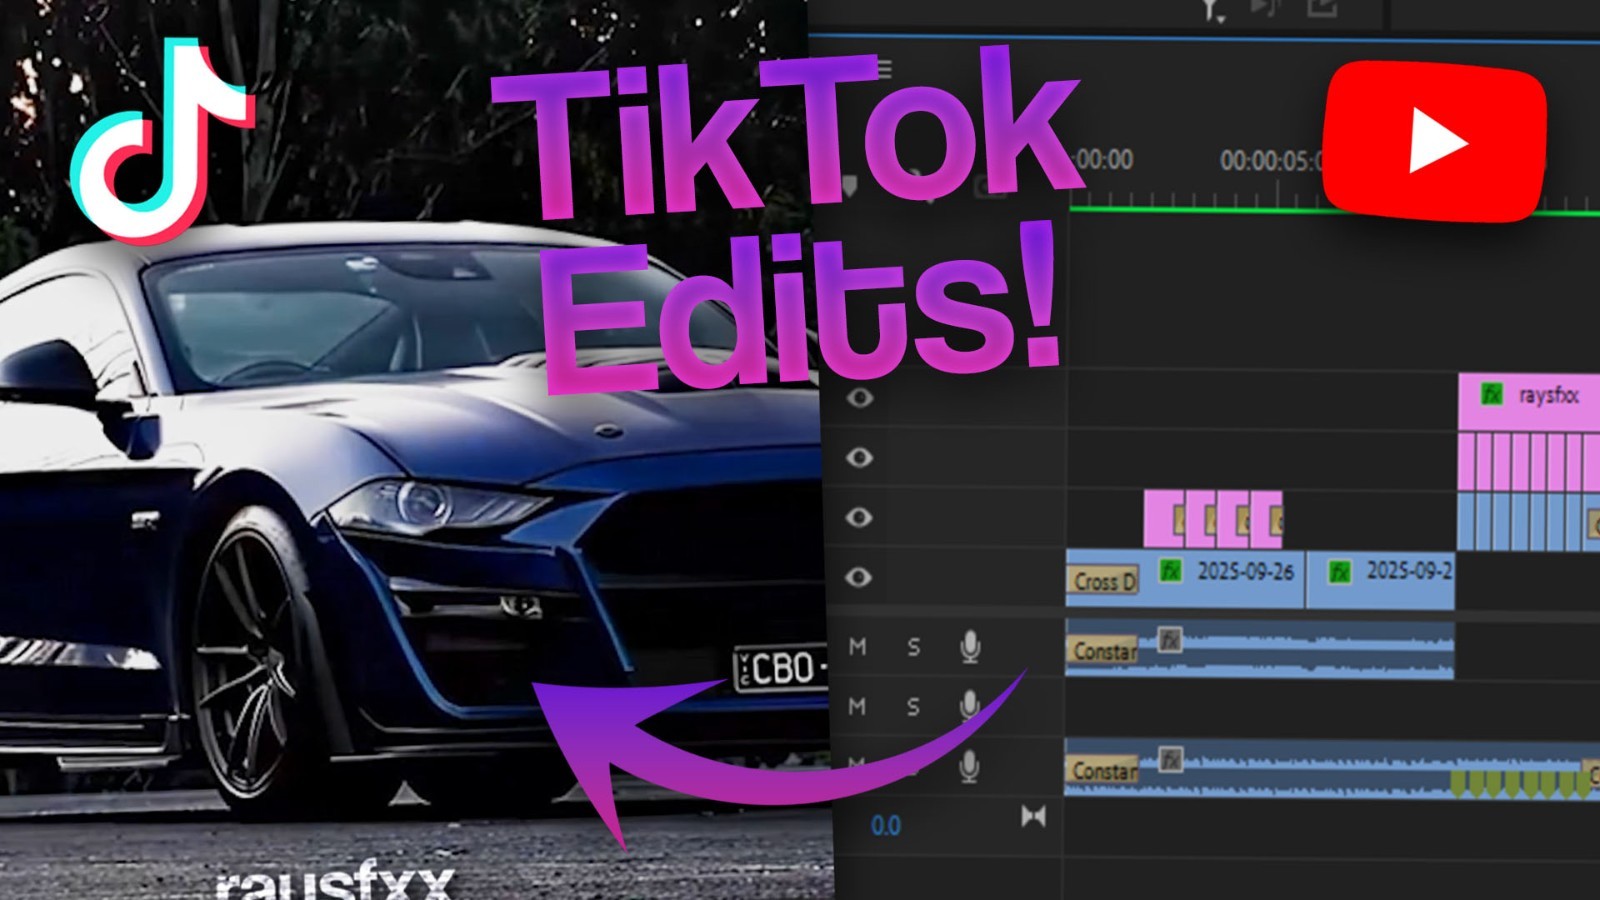Viewport: 1600px width, 900px height.
Task: Click the :00:00 start of time ruler
Action: coord(1104,160)
